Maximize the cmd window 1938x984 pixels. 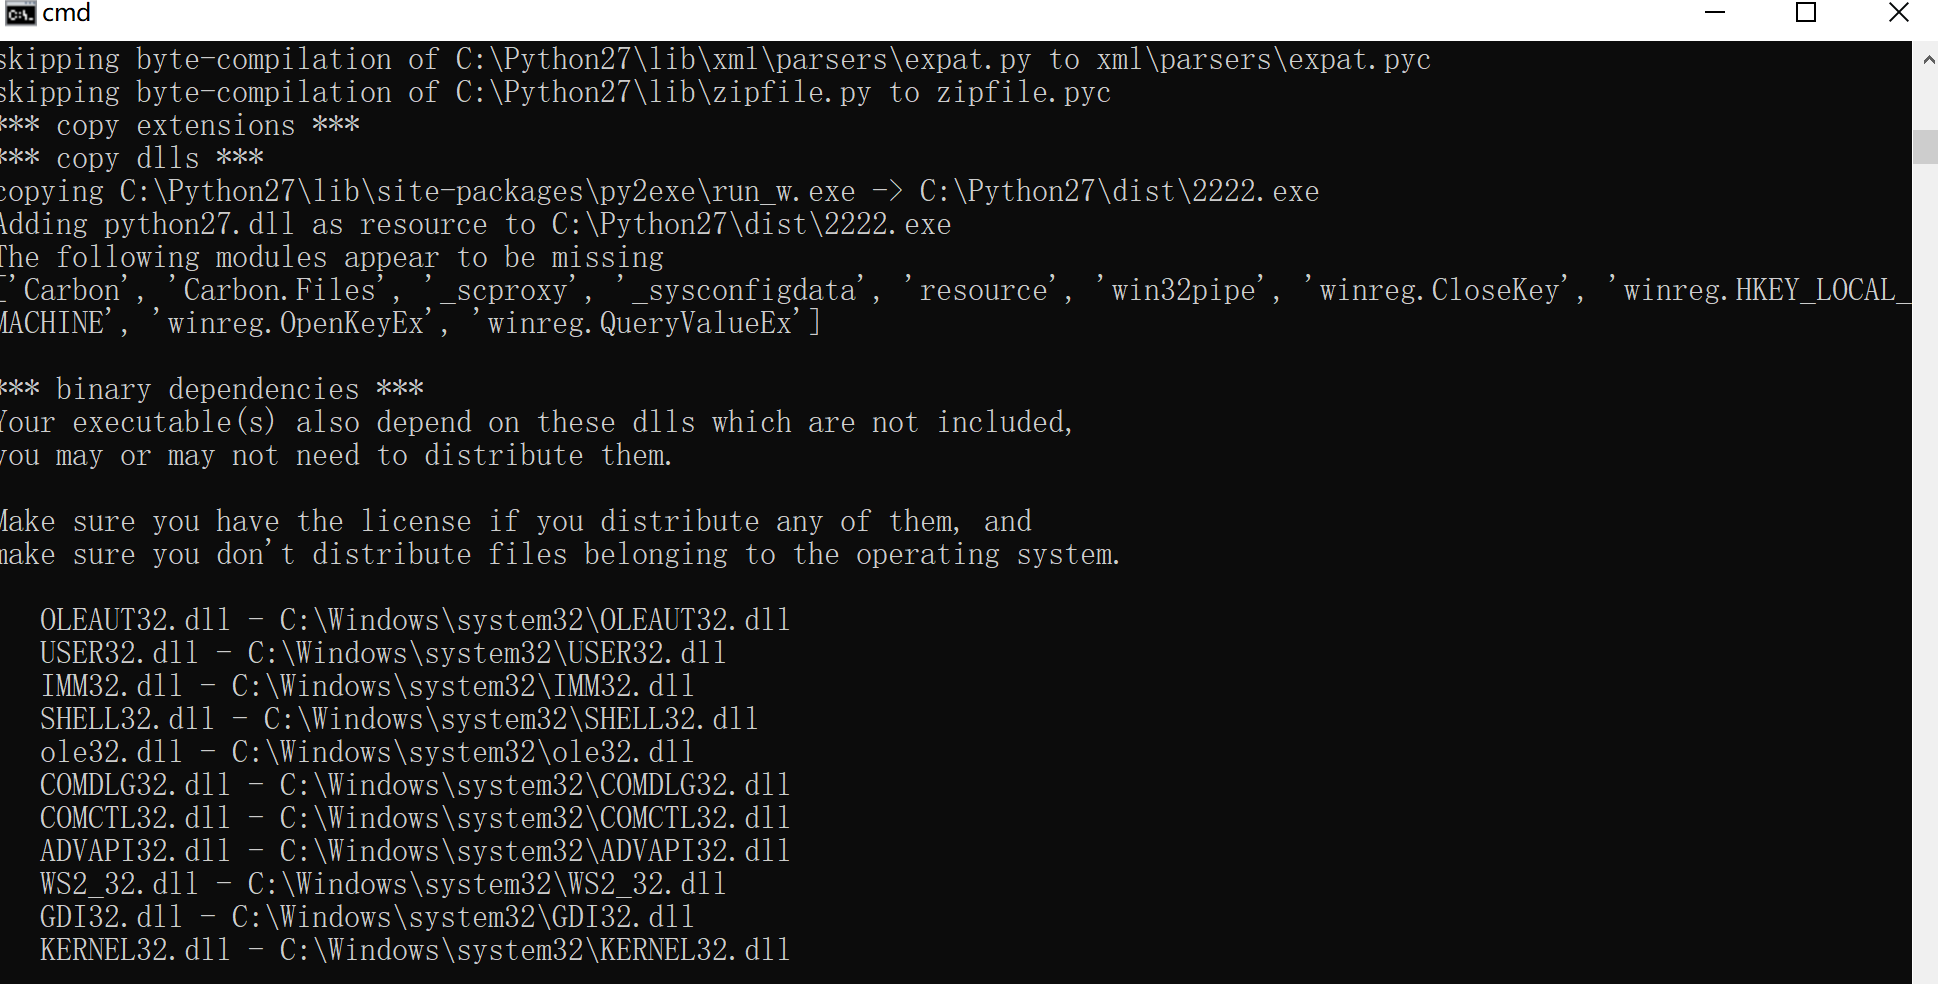(x=1806, y=13)
